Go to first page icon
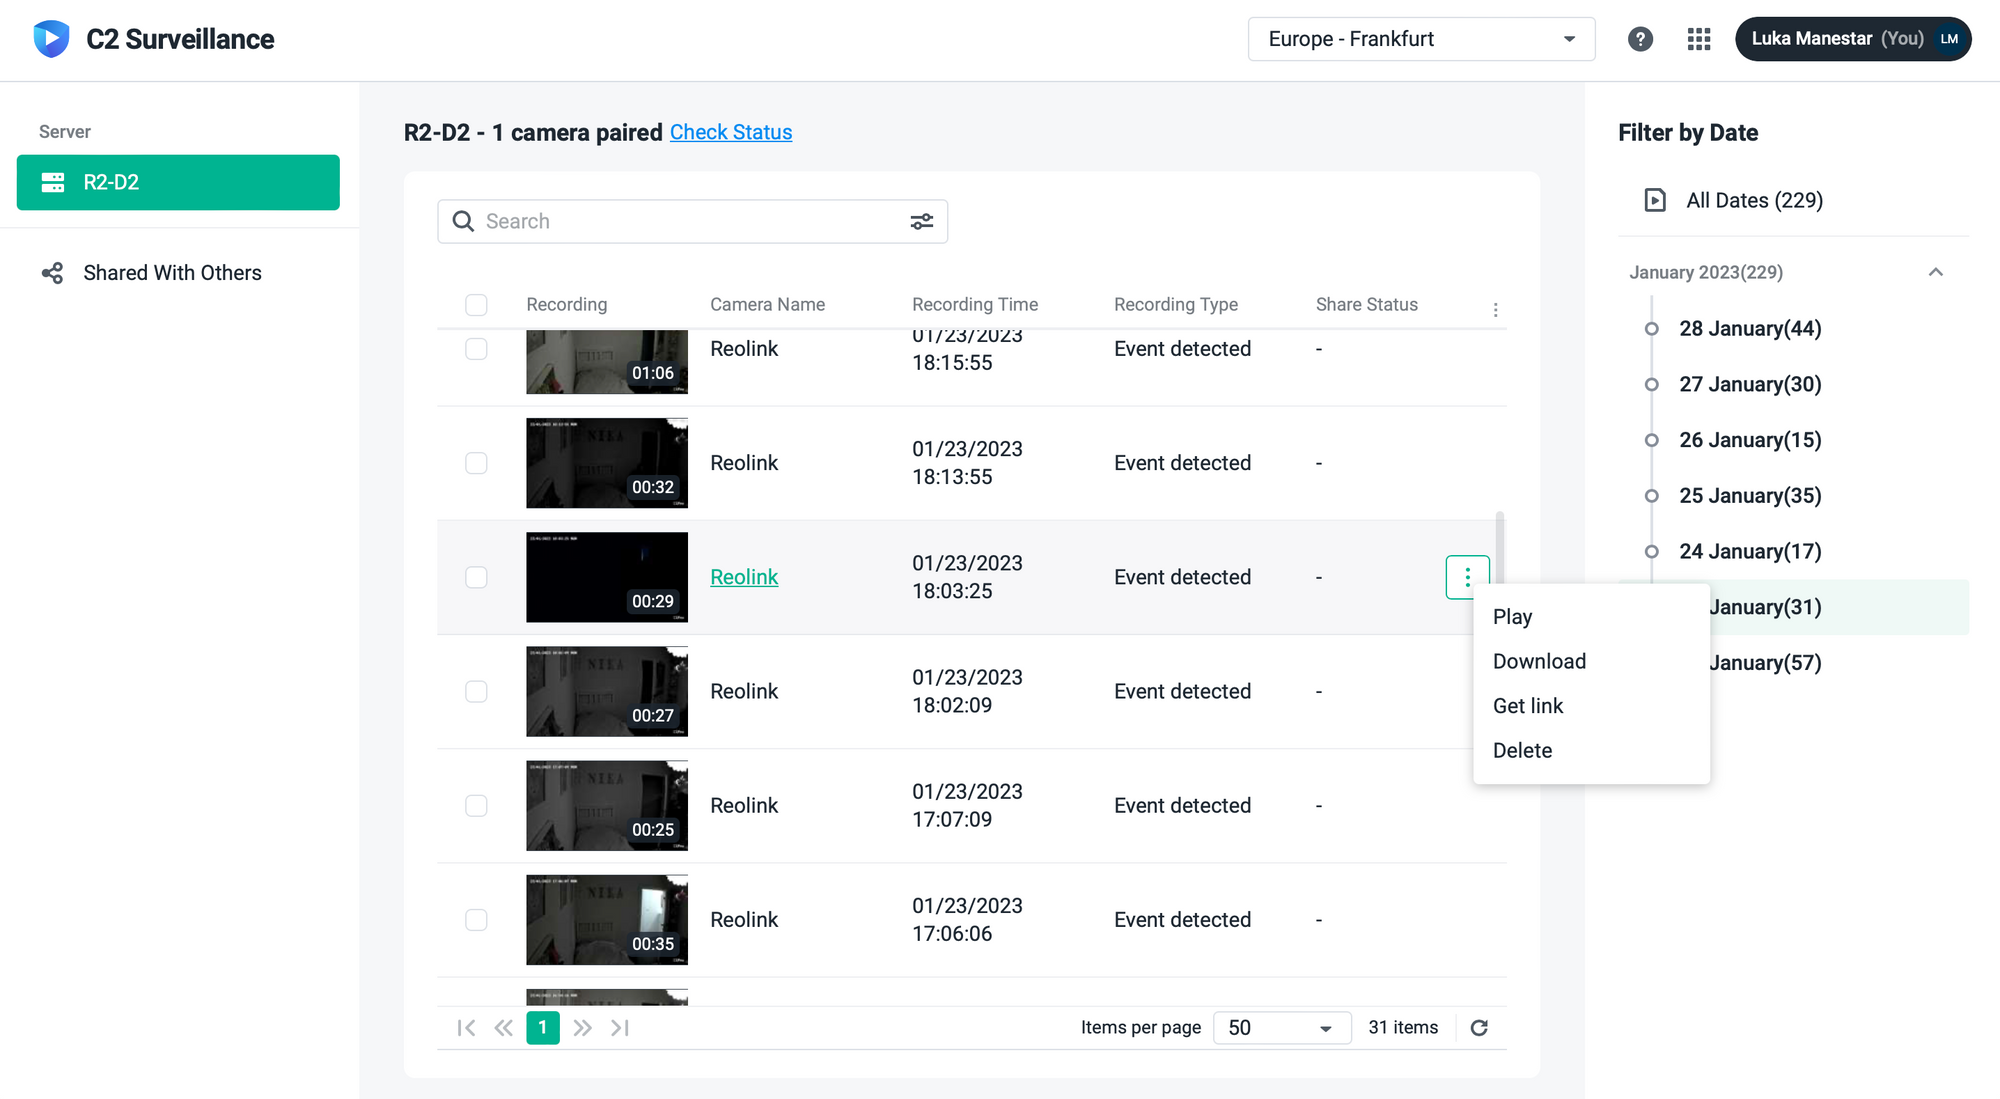Viewport: 2000px width, 1099px height. tap(466, 1028)
